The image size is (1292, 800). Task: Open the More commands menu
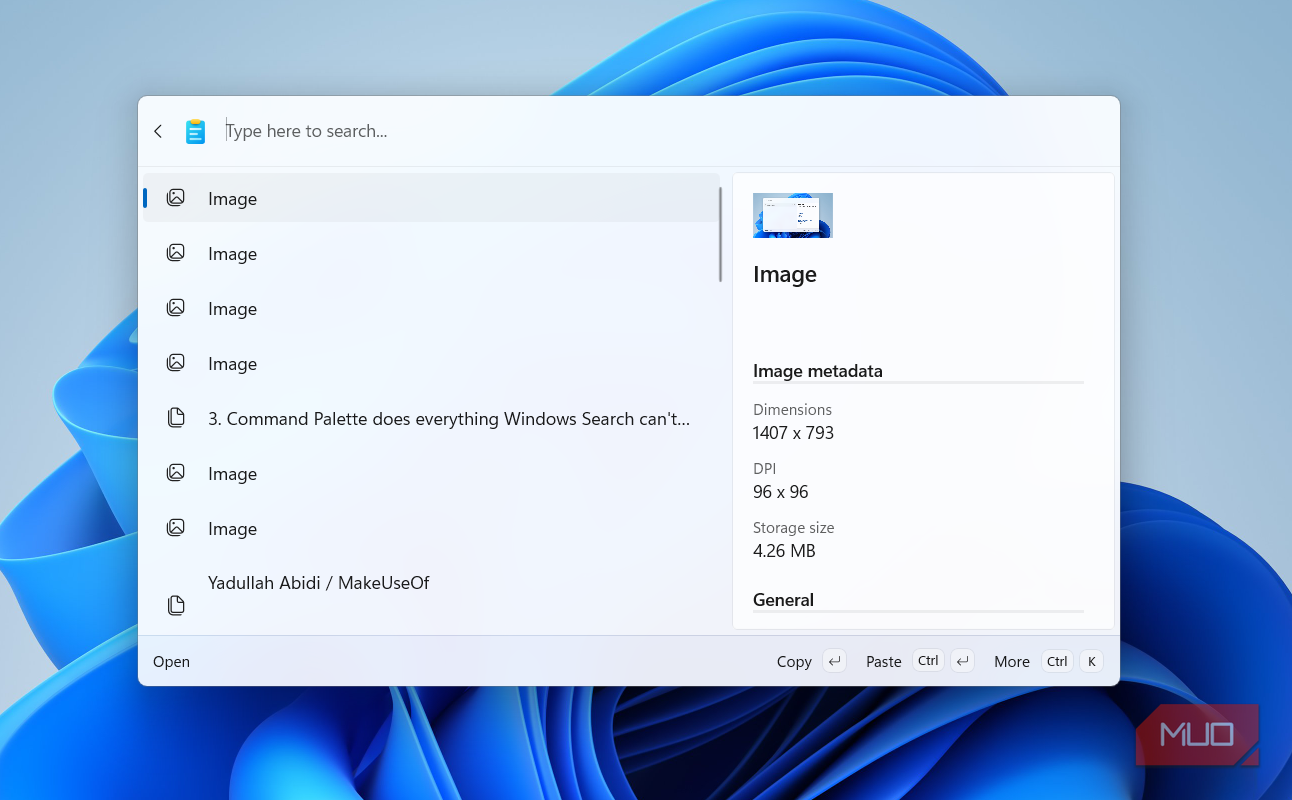point(1048,661)
